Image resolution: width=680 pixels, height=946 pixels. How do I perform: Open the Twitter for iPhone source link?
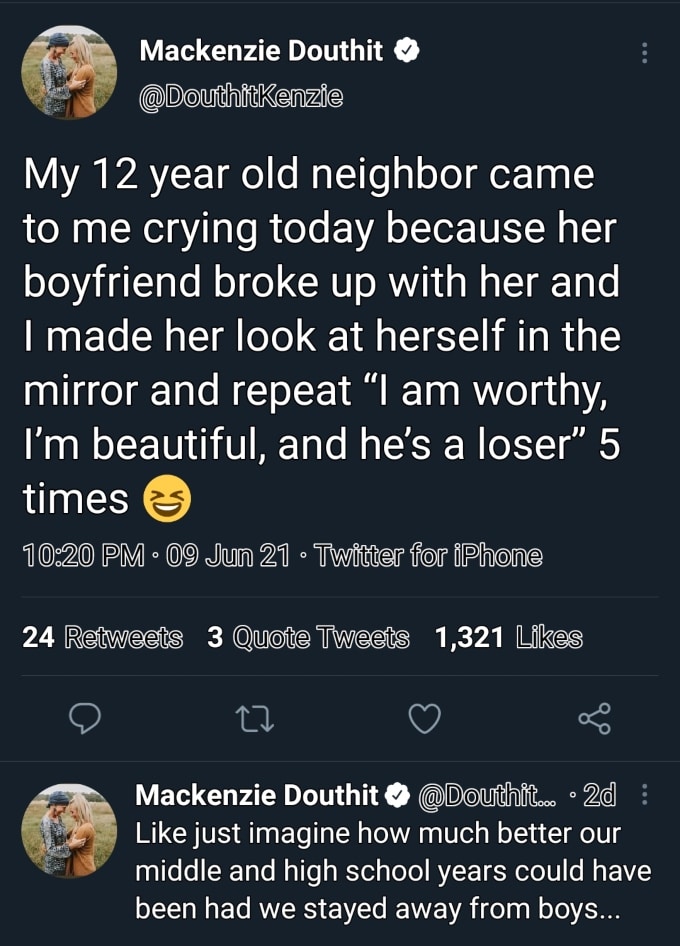429,556
